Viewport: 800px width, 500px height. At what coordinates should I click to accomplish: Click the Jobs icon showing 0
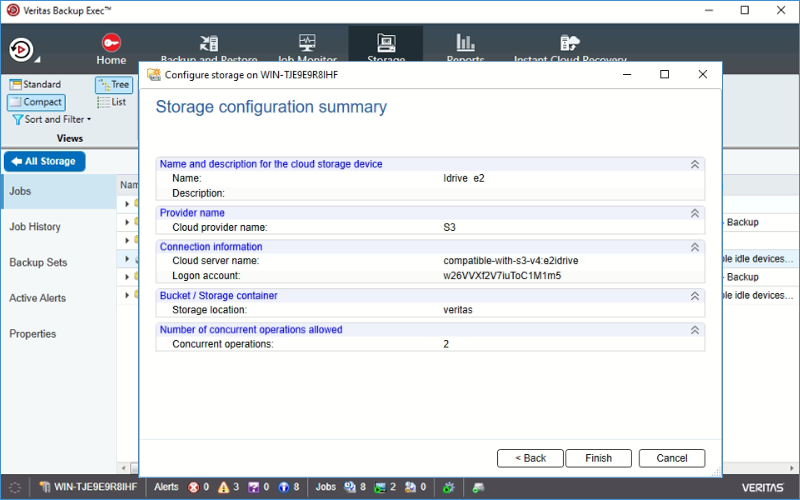click(410, 487)
